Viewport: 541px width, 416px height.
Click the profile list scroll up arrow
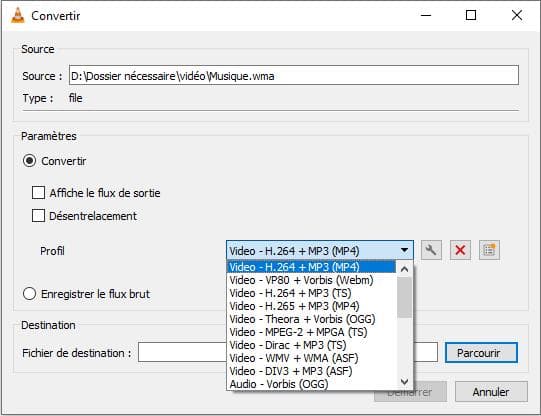tap(405, 269)
